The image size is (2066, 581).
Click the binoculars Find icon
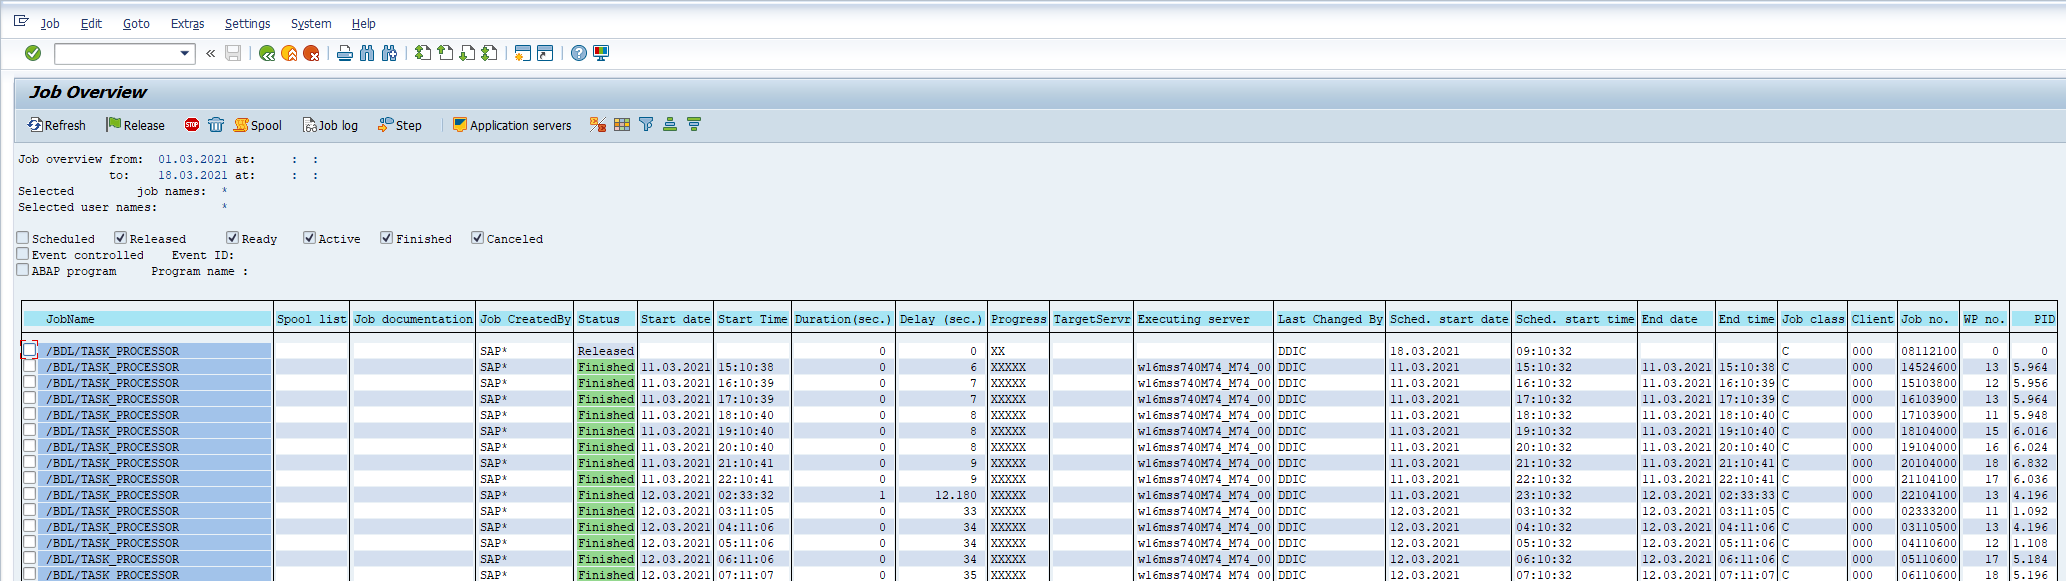pyautogui.click(x=367, y=53)
